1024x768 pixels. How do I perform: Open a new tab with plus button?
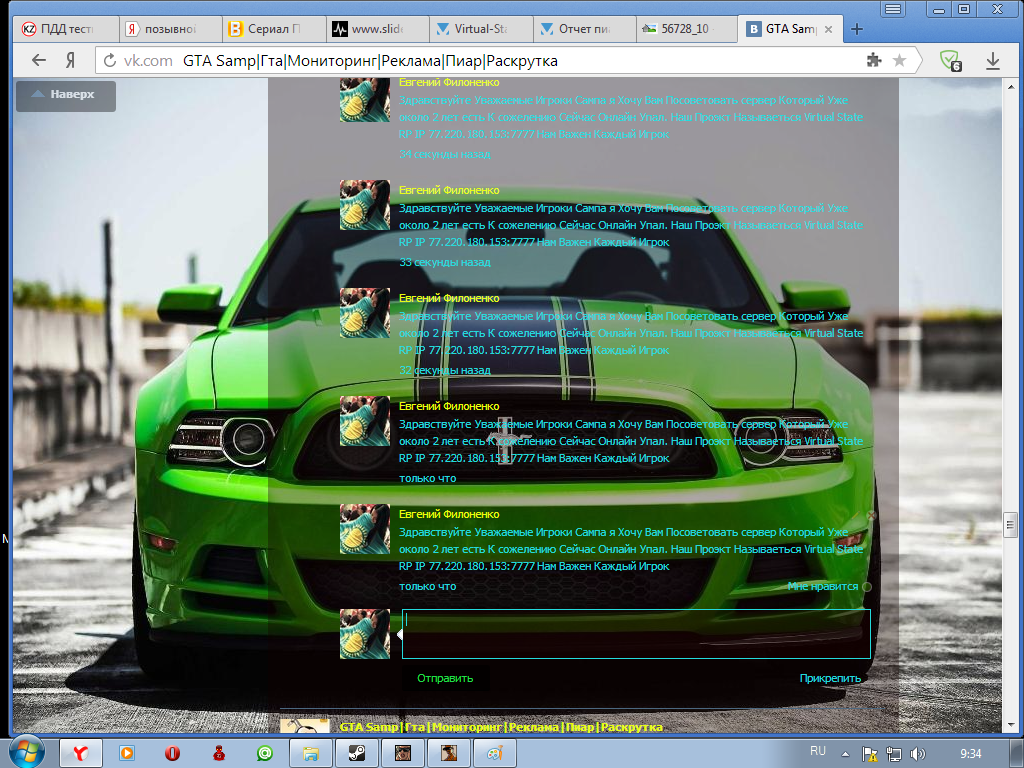pyautogui.click(x=857, y=29)
